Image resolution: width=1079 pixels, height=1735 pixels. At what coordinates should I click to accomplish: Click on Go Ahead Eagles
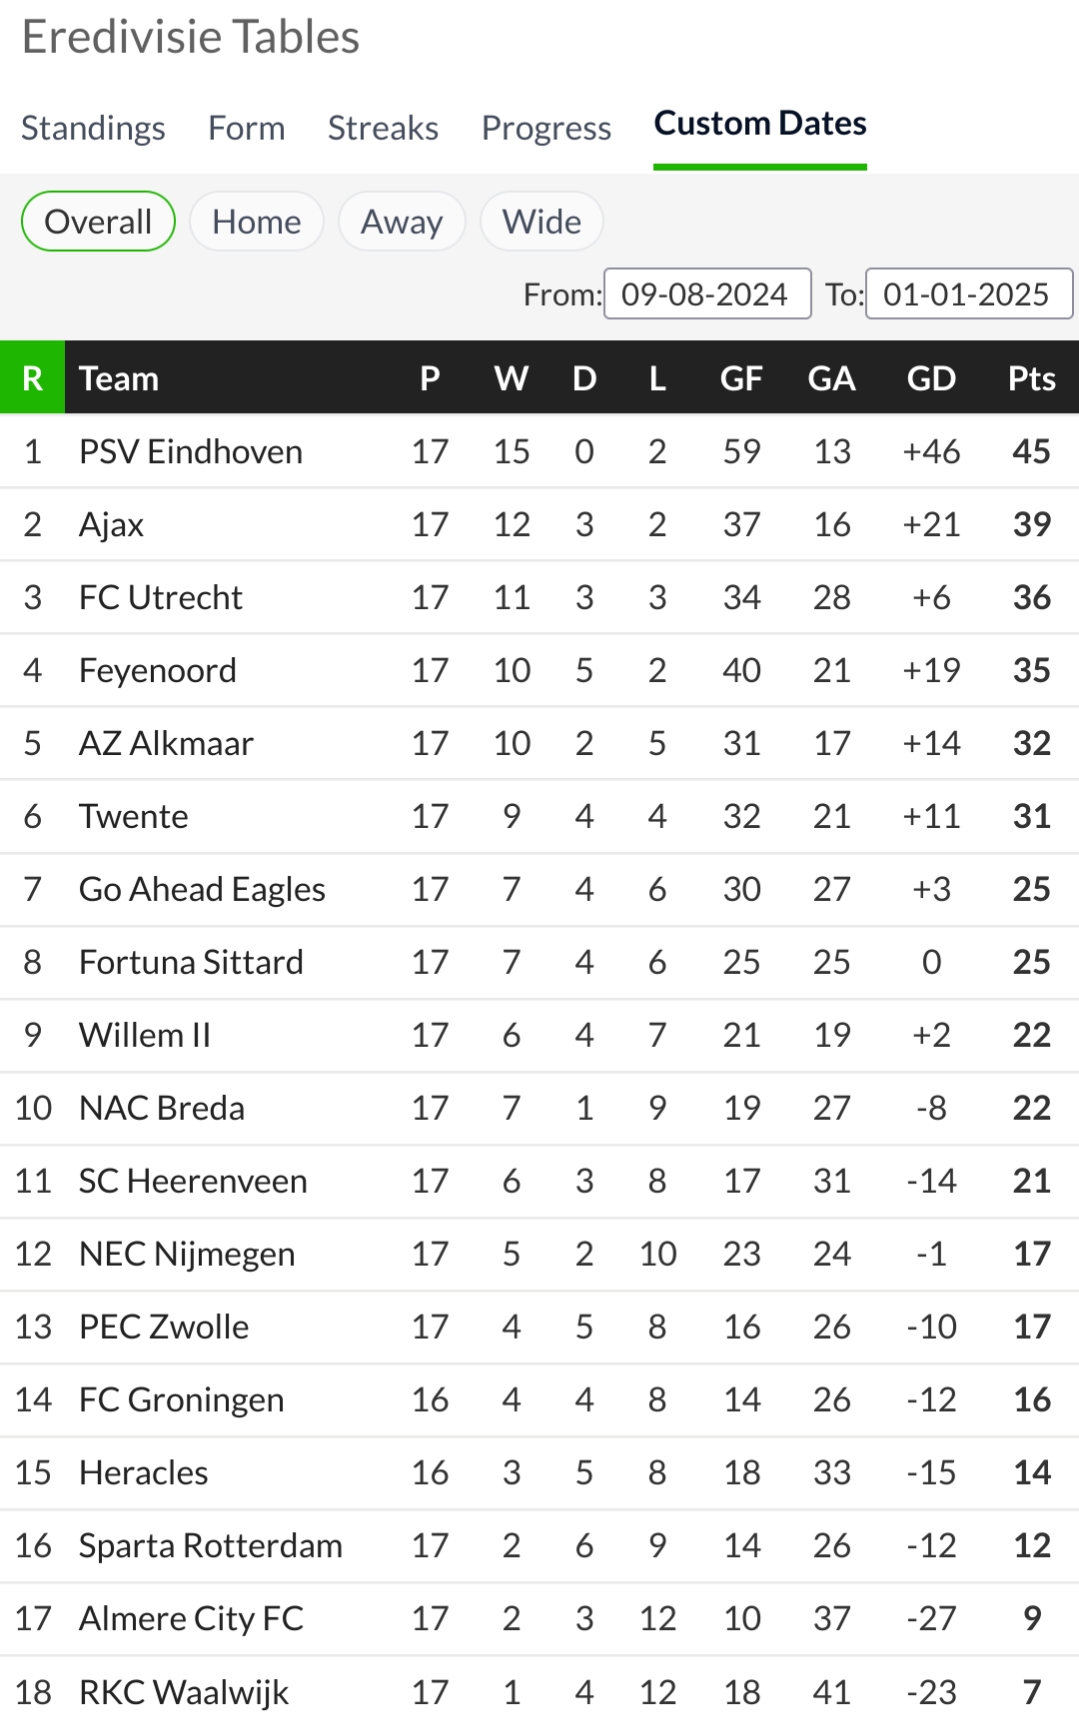click(x=202, y=890)
